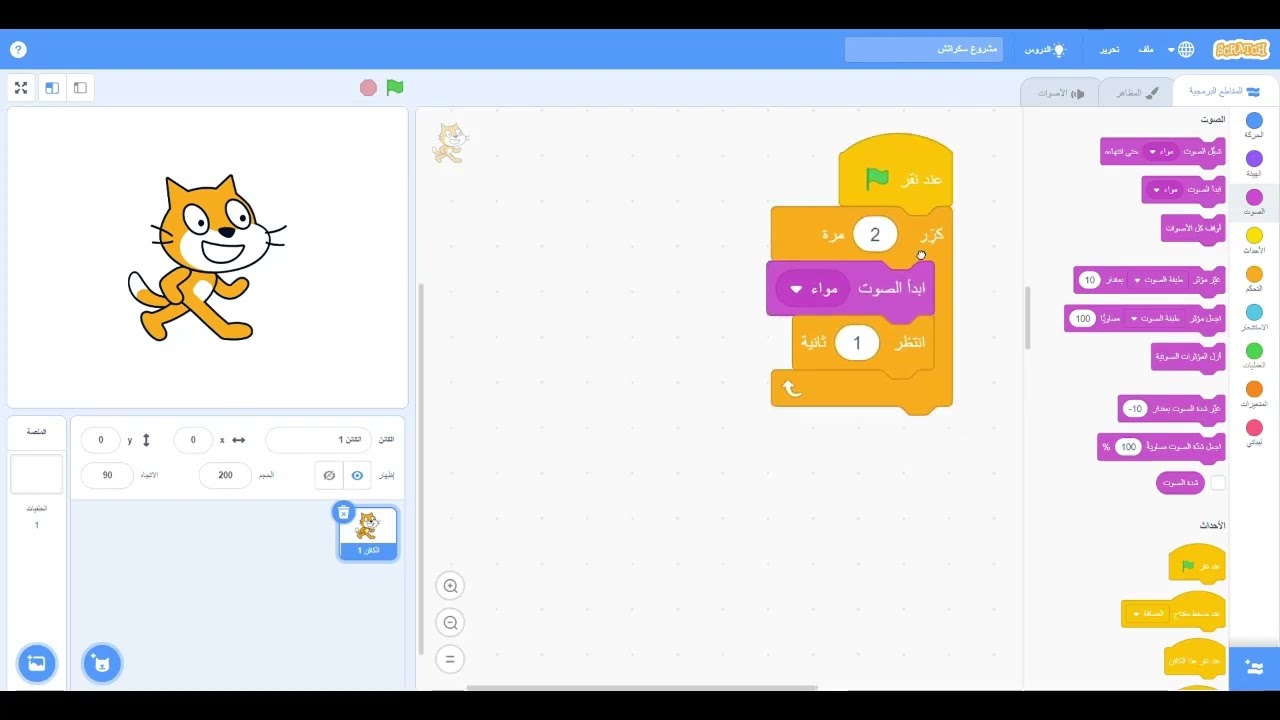
Task: Select the الأحداث (Events) yellow category
Action: (x=1254, y=240)
